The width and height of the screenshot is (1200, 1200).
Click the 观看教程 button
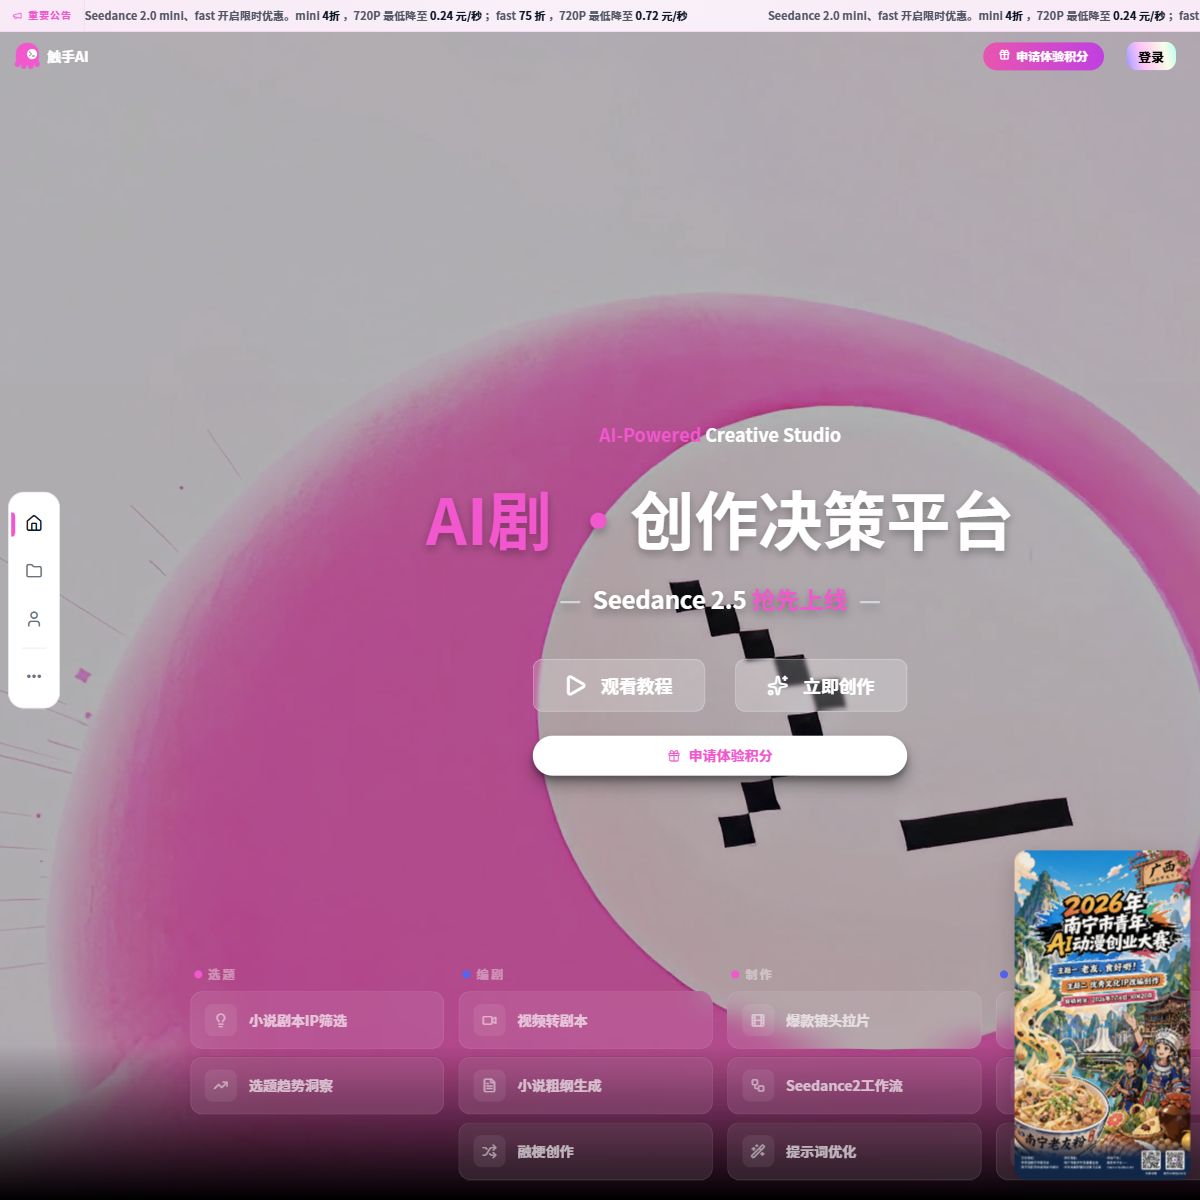(x=619, y=686)
